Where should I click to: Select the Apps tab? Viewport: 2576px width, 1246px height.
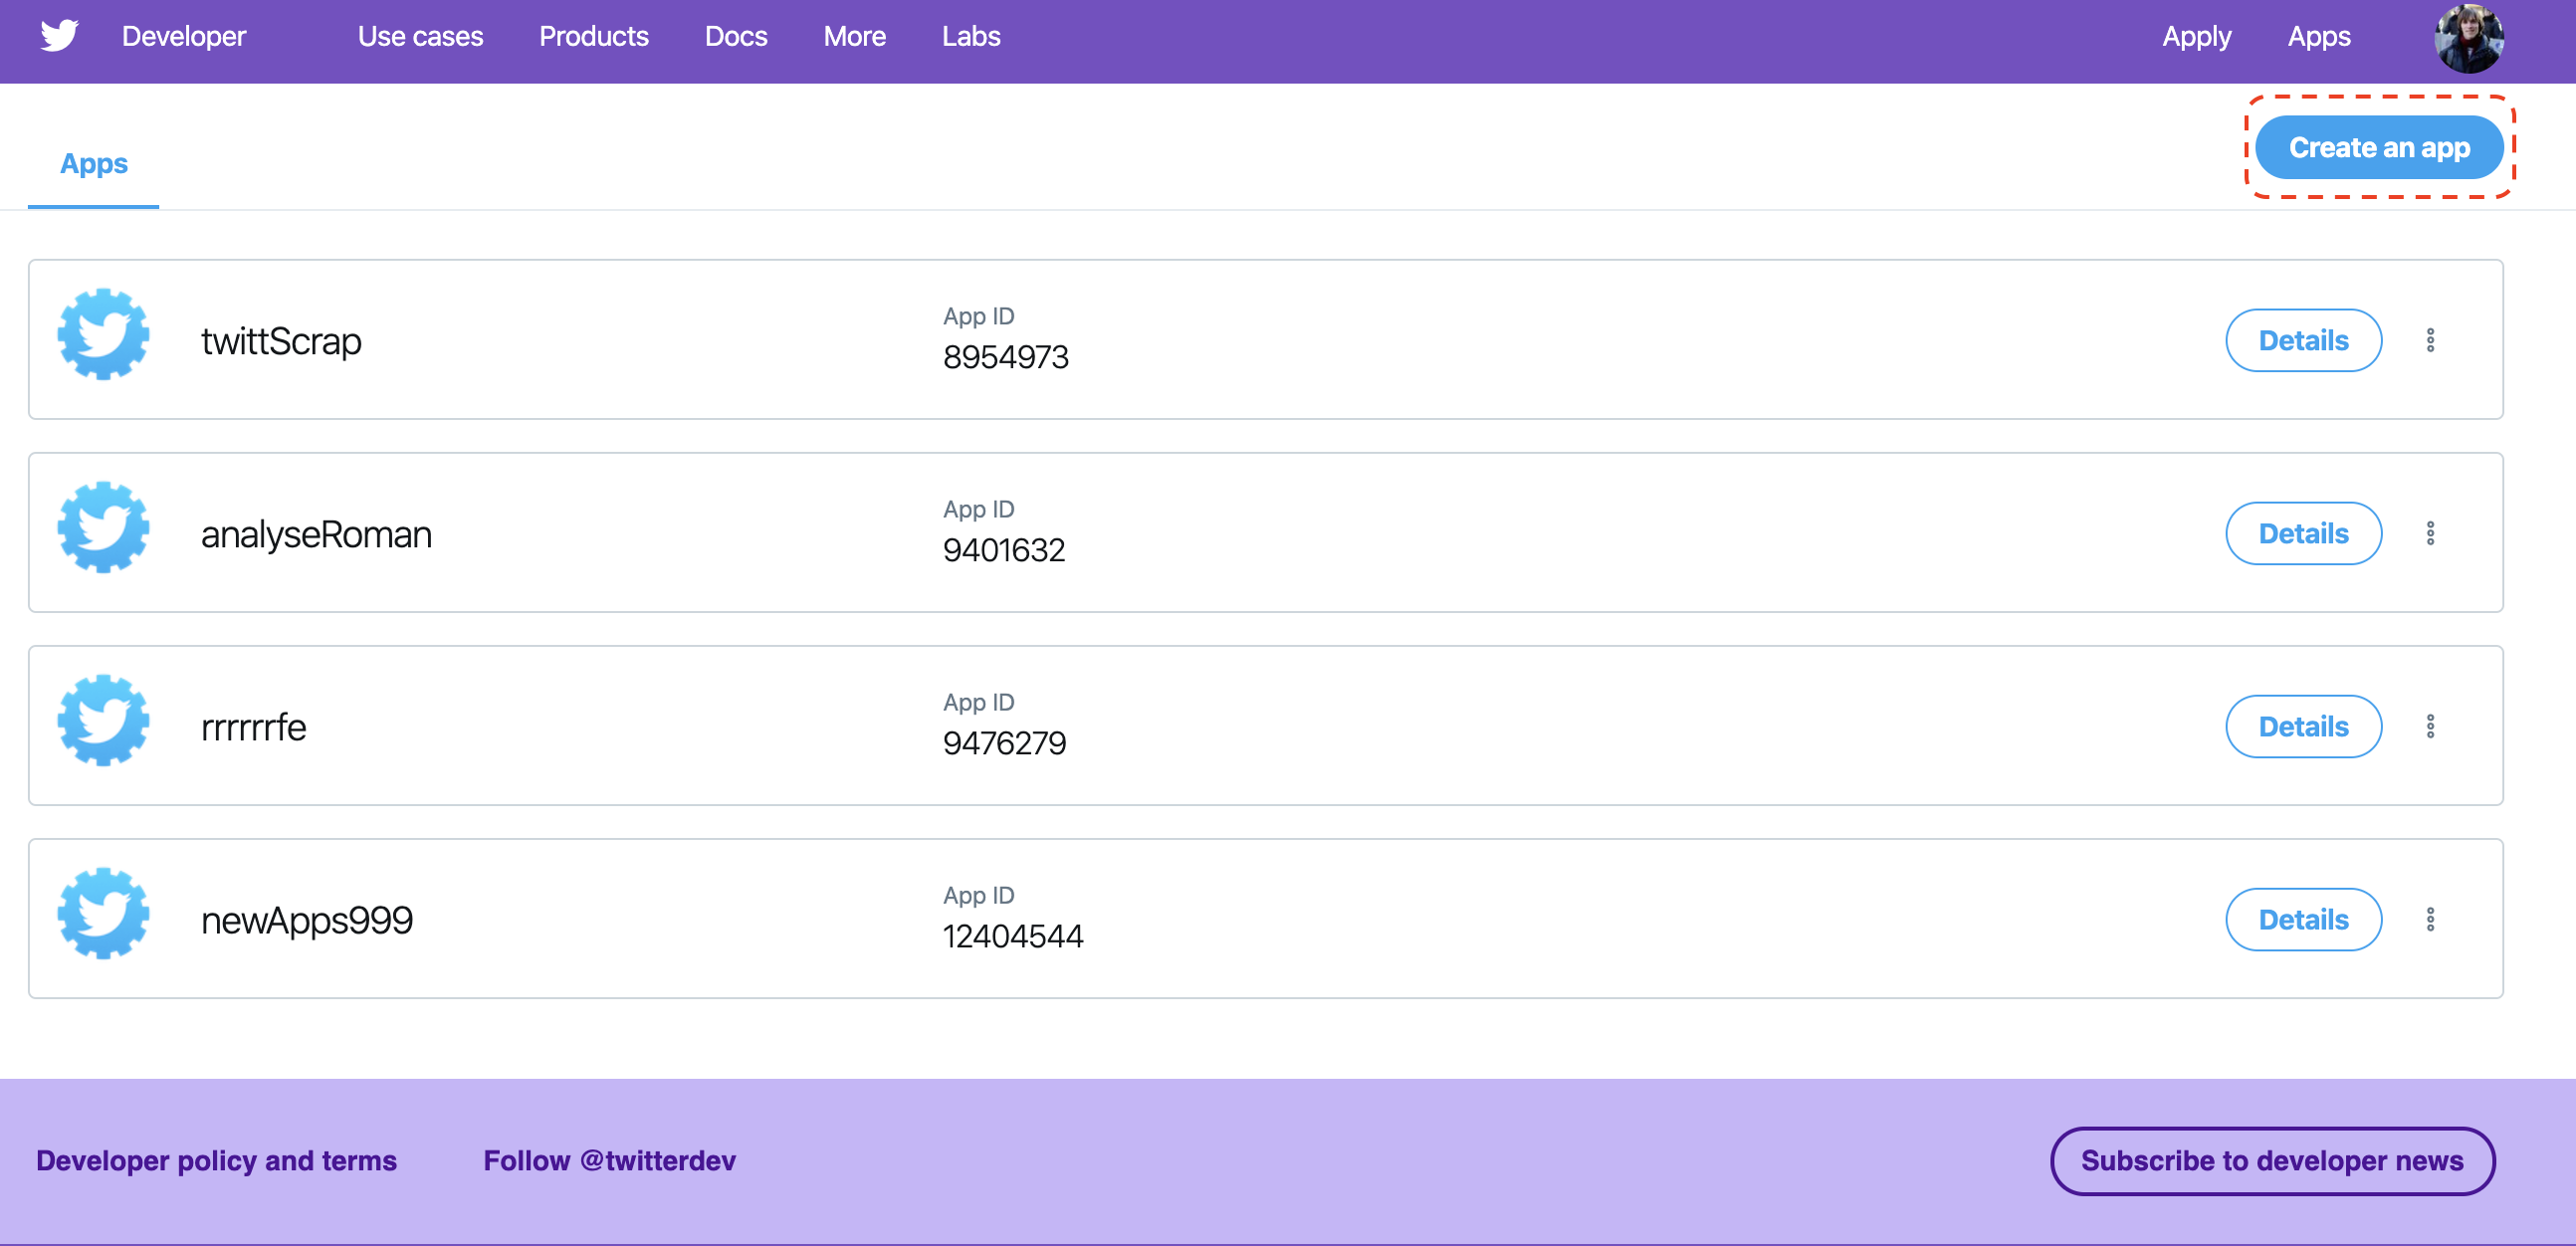coord(94,163)
